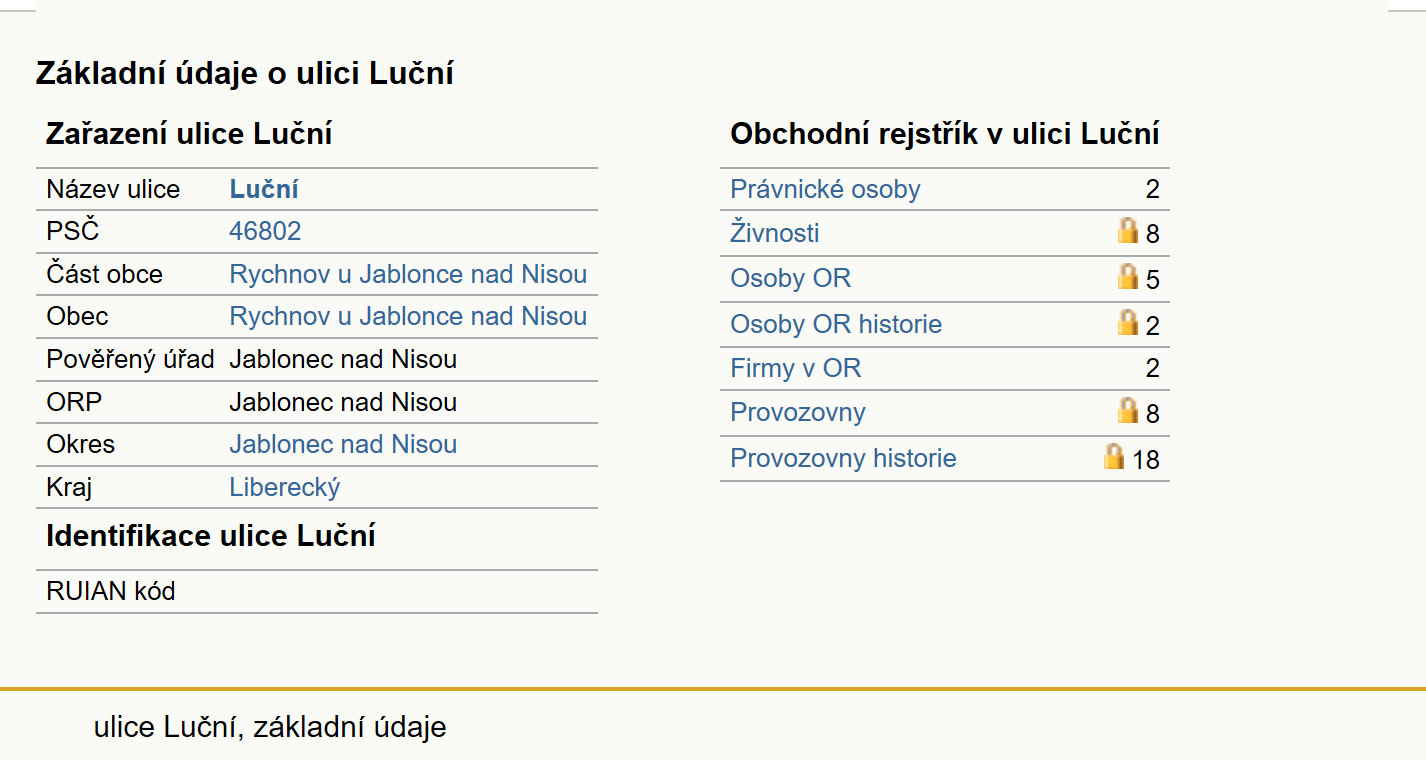Click the lock icon next to Provozovny

1127,410
